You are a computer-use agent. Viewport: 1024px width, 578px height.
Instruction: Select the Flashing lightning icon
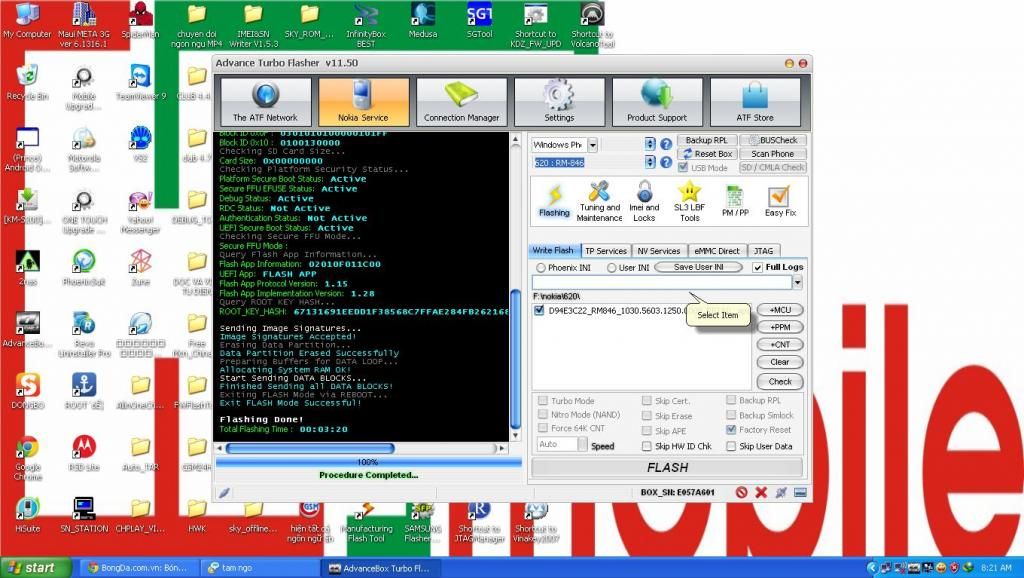(x=554, y=201)
